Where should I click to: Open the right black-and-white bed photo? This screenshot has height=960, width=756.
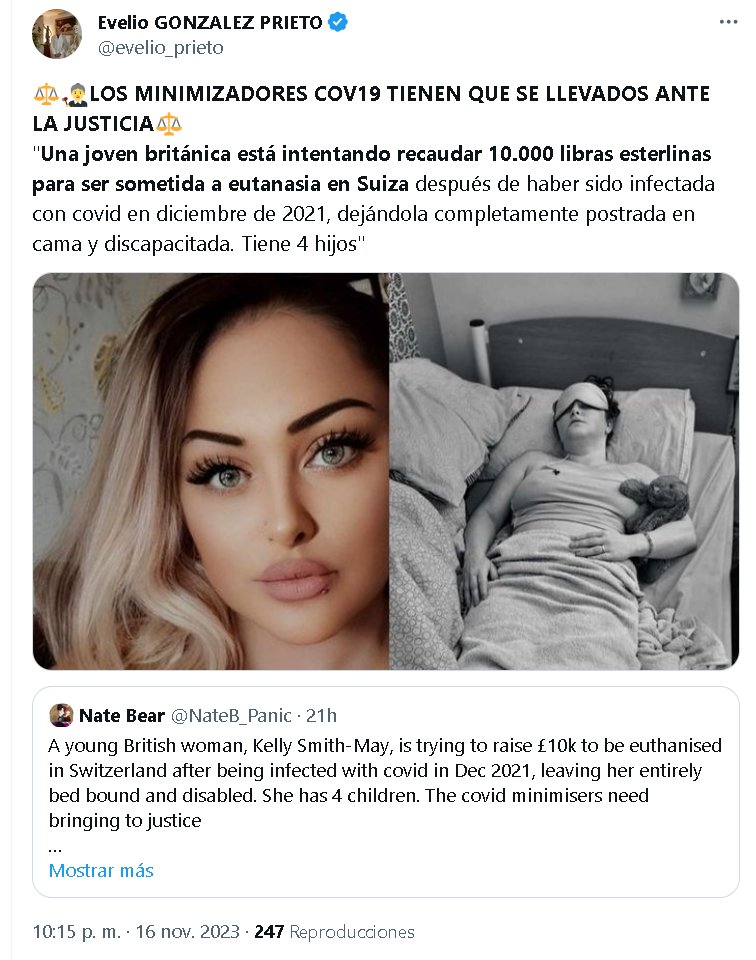[x=564, y=471]
